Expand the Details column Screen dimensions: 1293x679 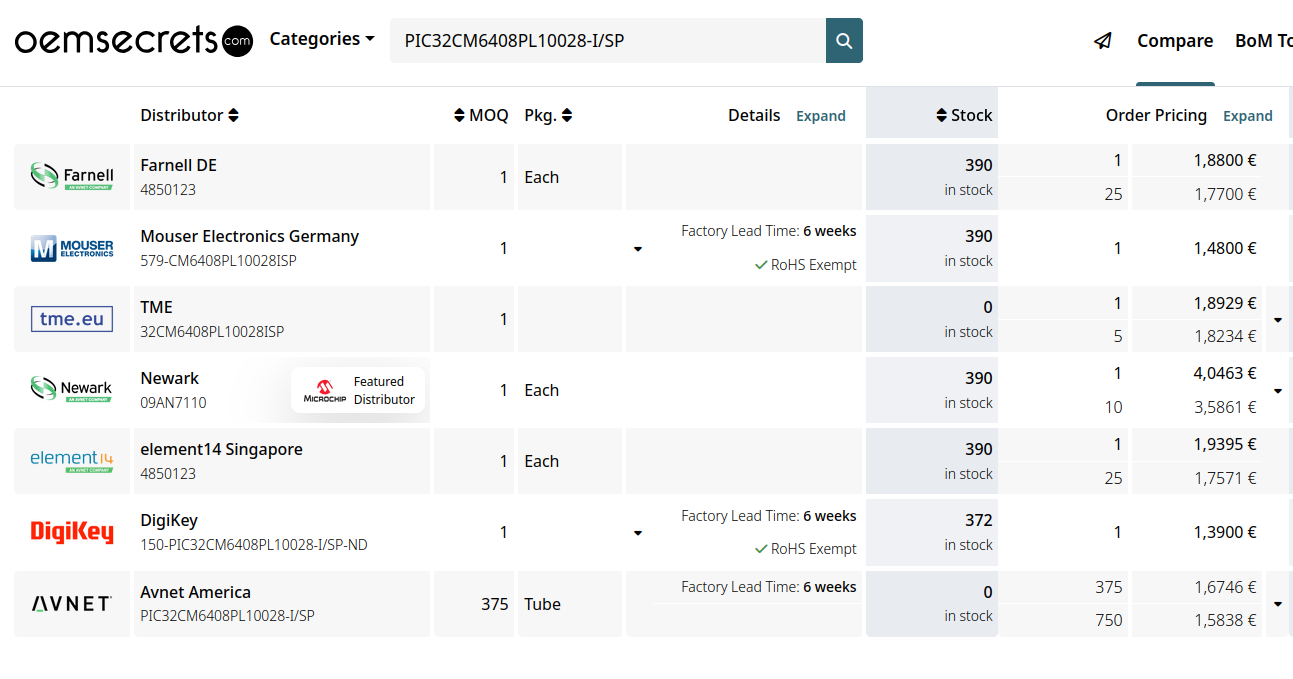click(x=820, y=116)
